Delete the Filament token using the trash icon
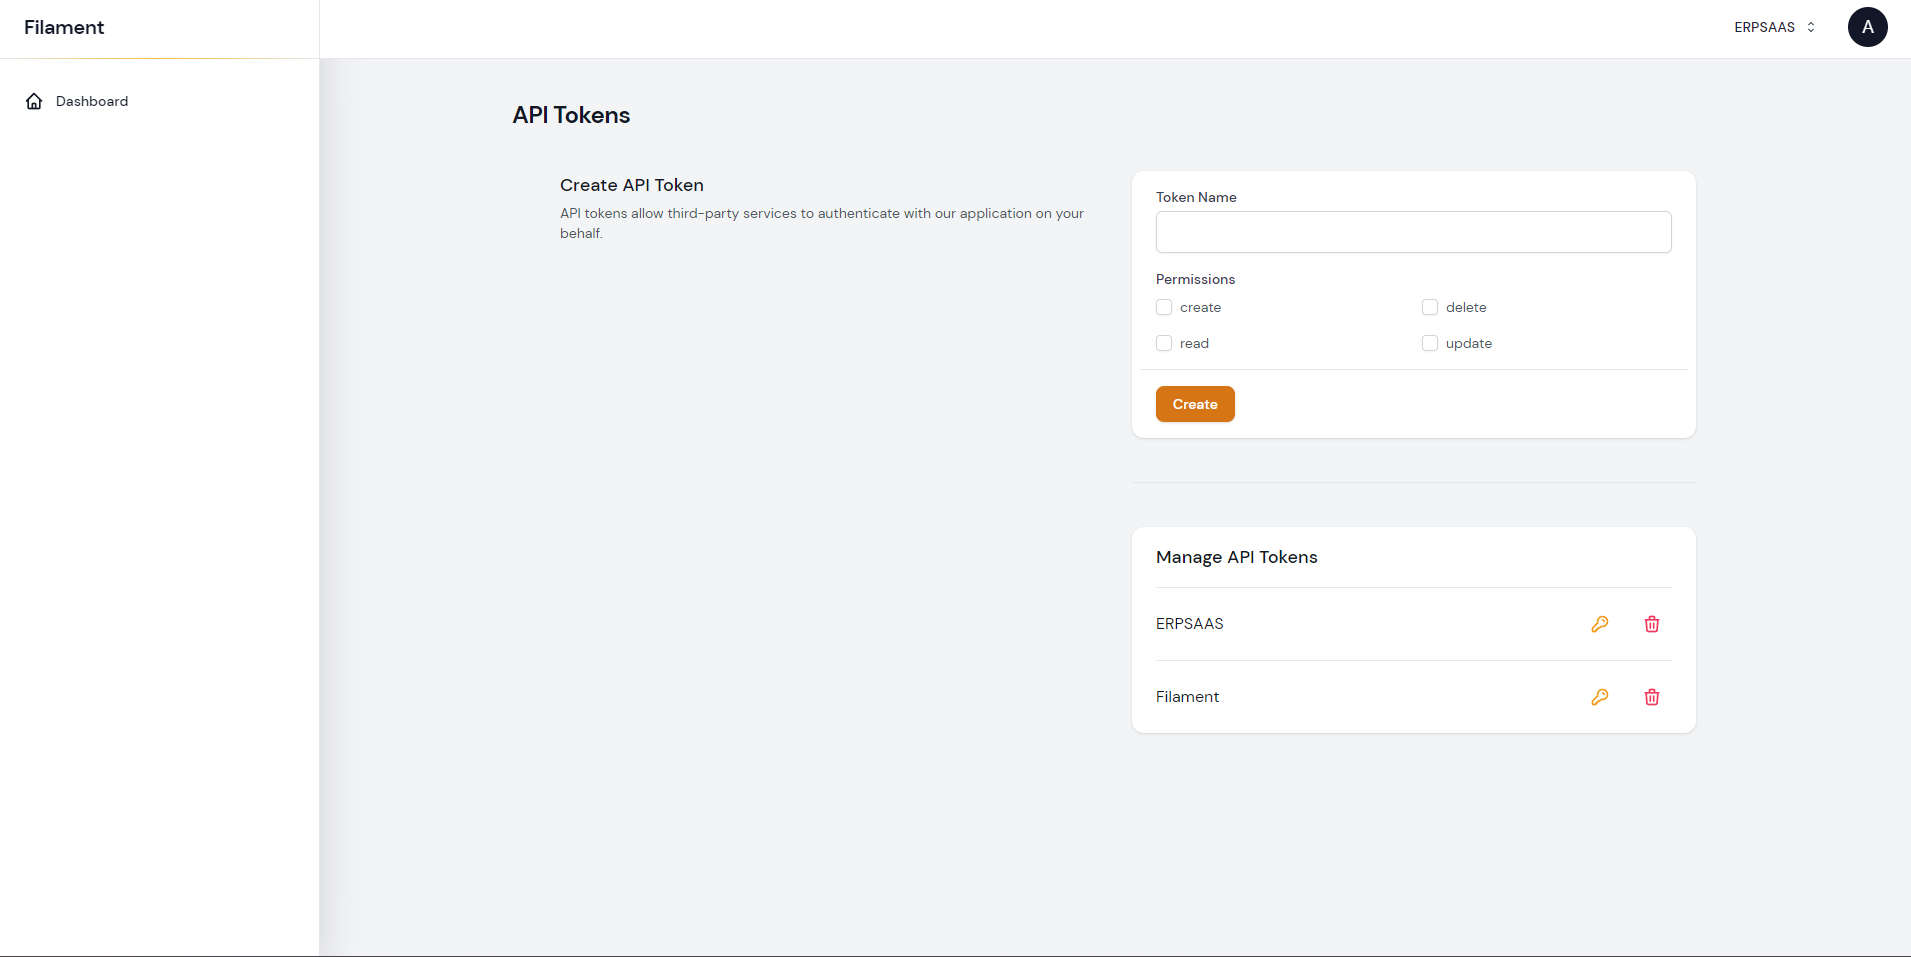Screen dimensions: 1911x957 pyautogui.click(x=1651, y=696)
